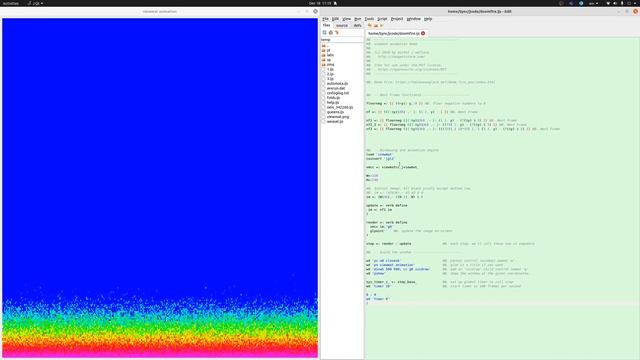Click the 'floorneg' definition line in editor

[426, 104]
